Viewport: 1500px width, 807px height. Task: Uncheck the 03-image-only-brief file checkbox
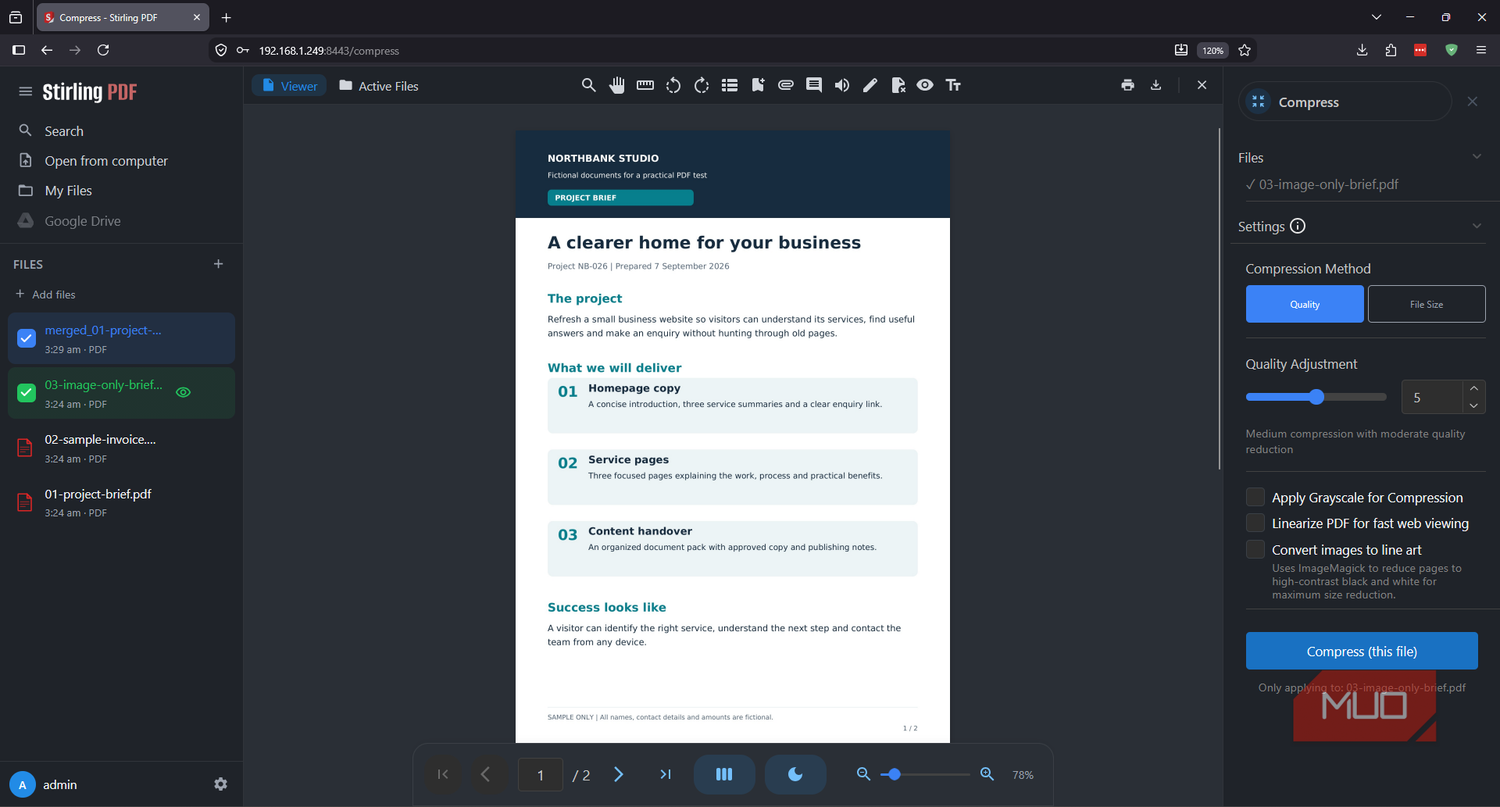(x=27, y=393)
